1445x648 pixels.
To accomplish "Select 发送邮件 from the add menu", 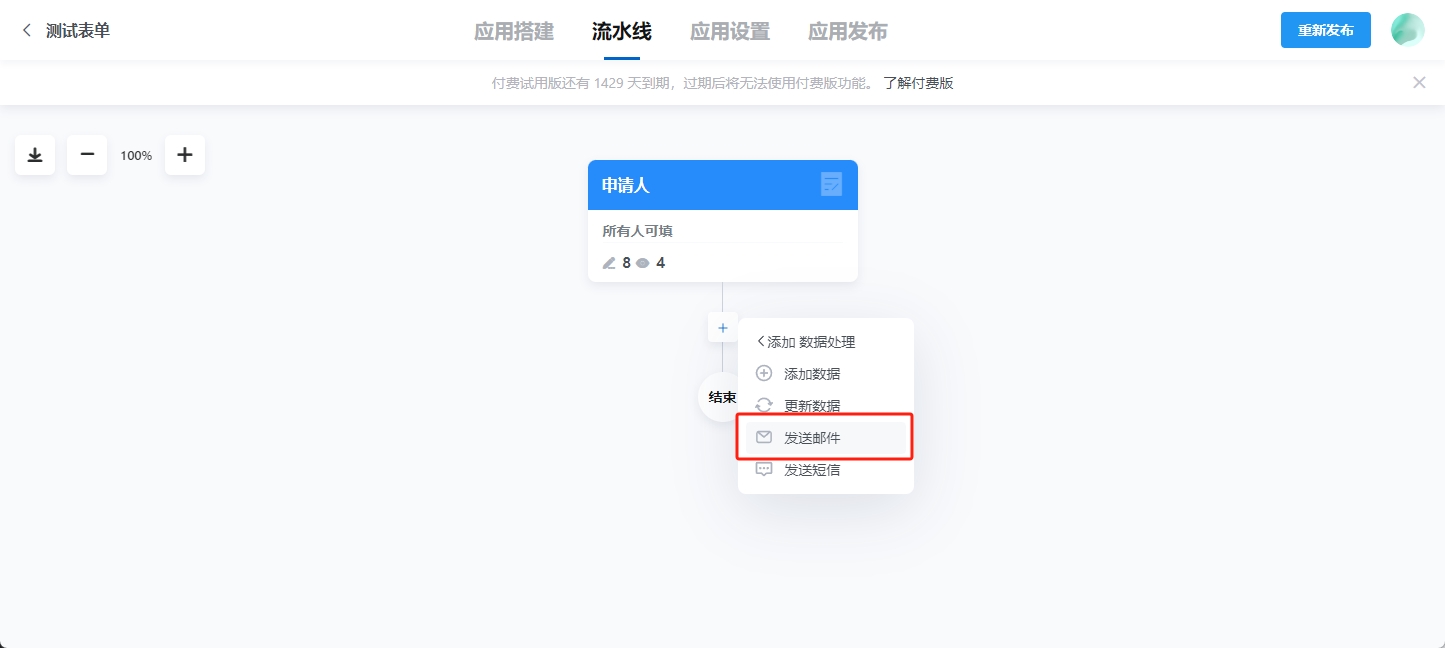I will point(811,437).
